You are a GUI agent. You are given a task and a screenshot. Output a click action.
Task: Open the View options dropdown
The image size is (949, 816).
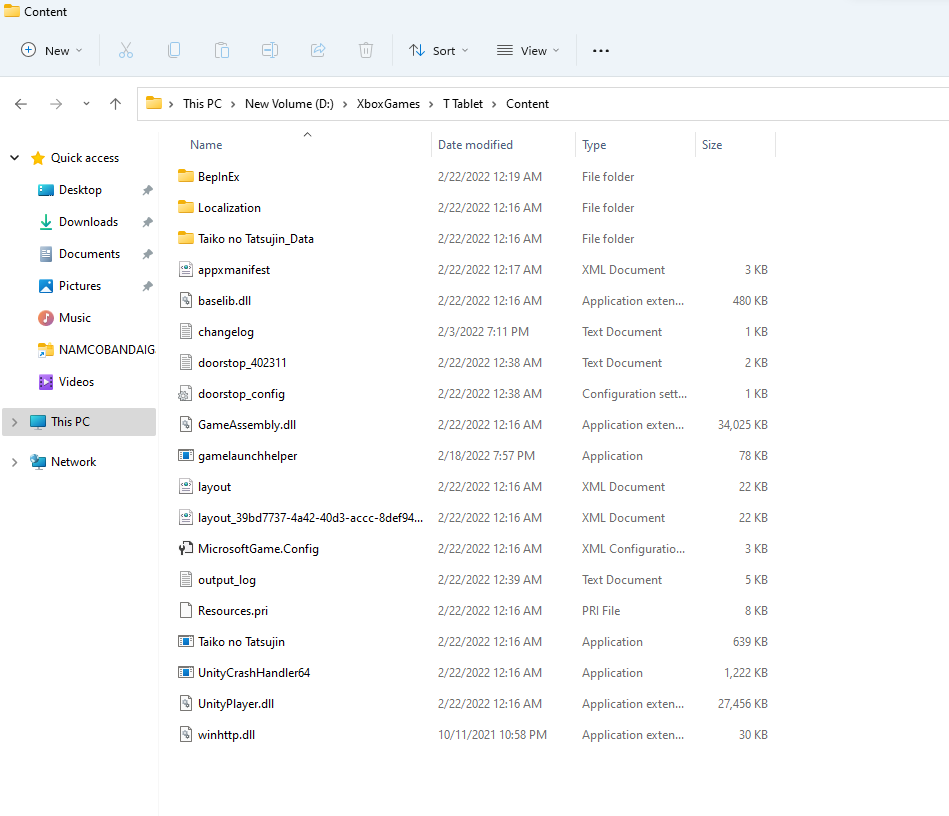coord(527,50)
